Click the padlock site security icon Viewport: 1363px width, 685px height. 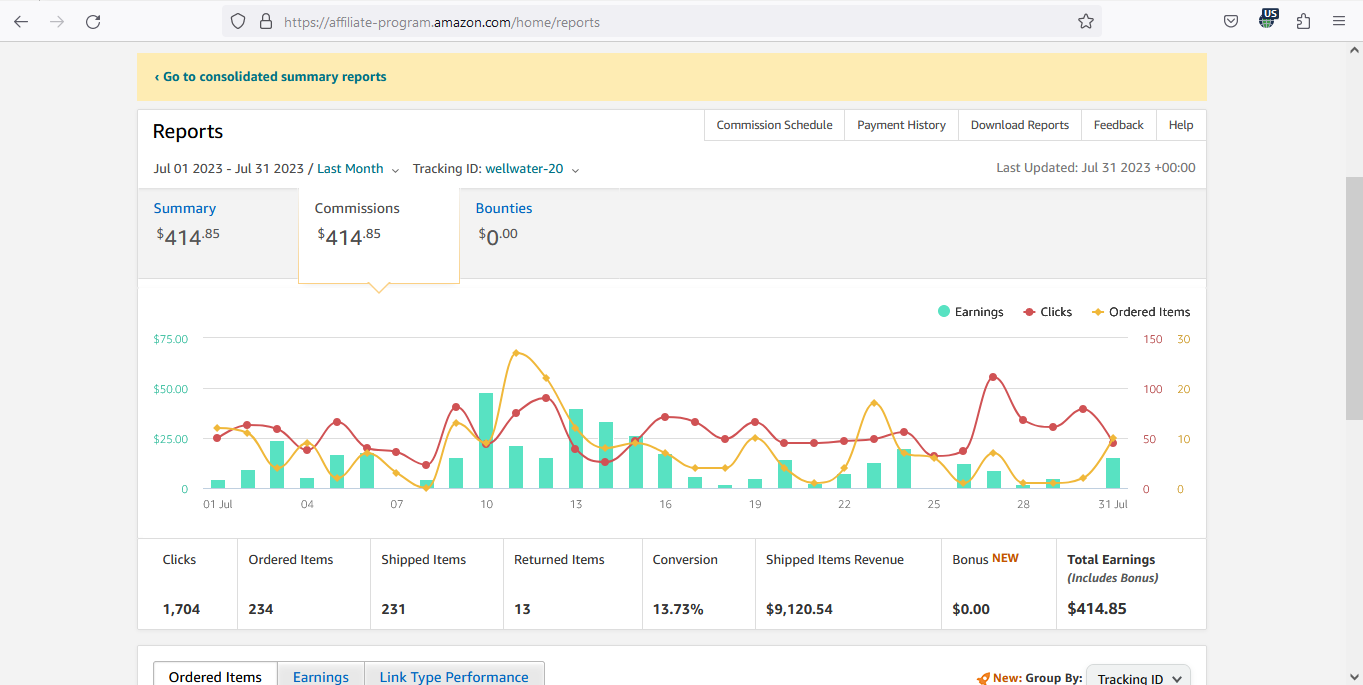[265, 21]
